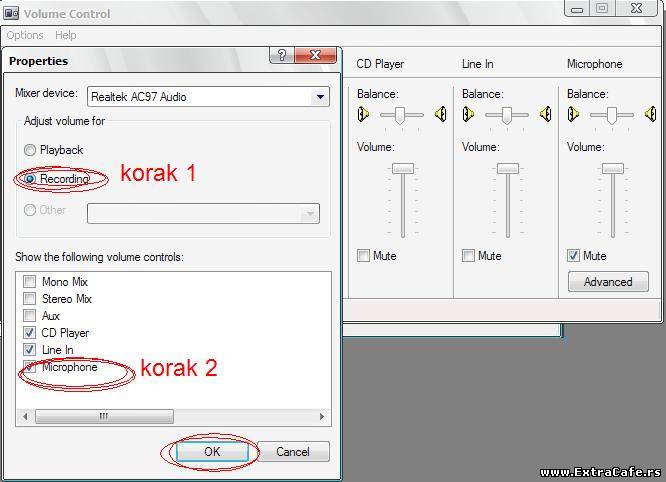Image resolution: width=666 pixels, height=482 pixels.
Task: Uncheck the CD Player volume control
Action: tap(29, 333)
